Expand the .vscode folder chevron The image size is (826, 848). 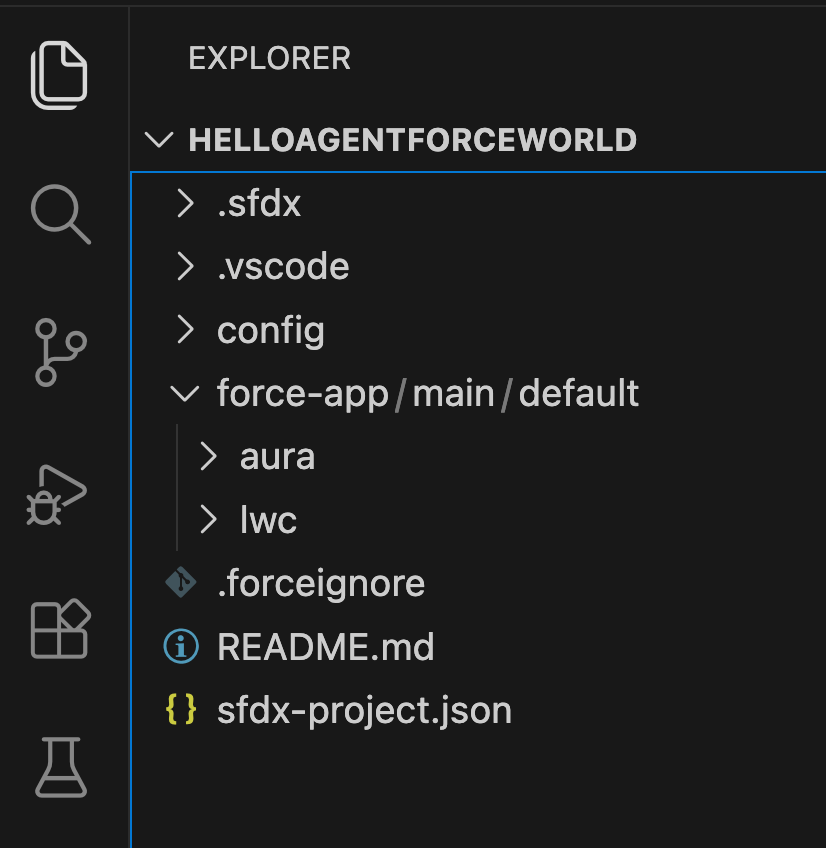pyautogui.click(x=185, y=267)
